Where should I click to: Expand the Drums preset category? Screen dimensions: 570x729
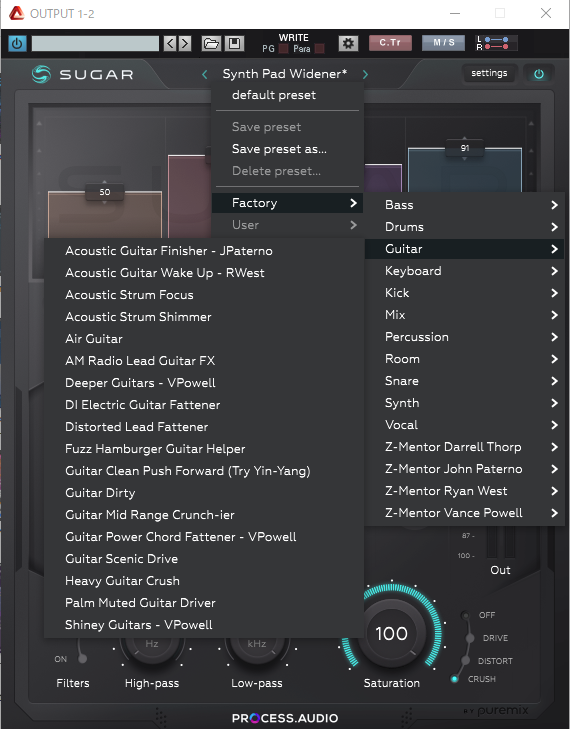coord(465,227)
